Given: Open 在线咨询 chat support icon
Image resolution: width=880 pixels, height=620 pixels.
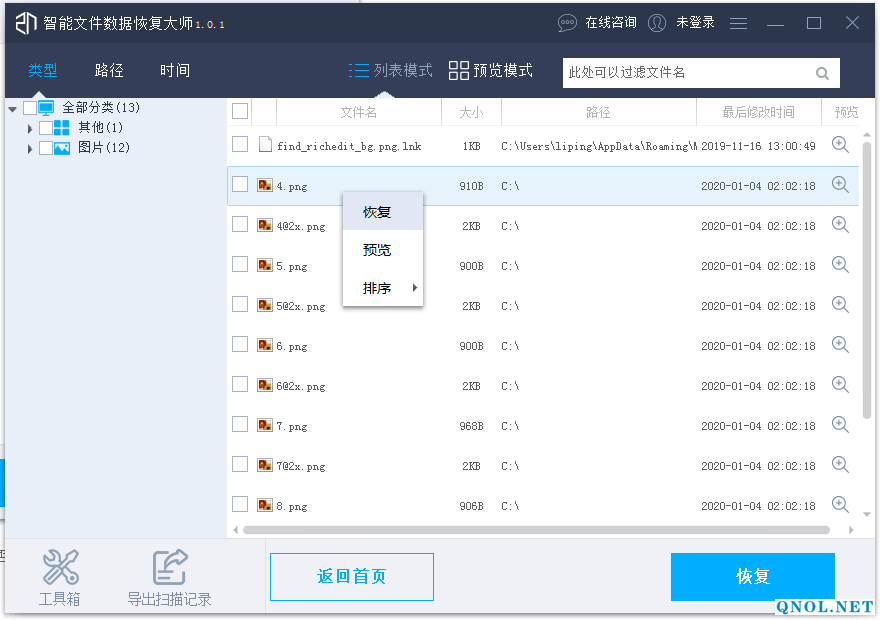Looking at the screenshot, I should [x=567, y=22].
